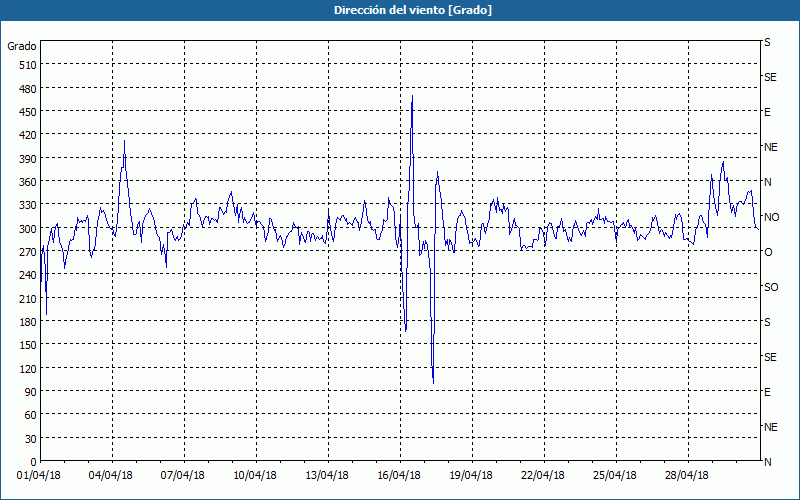
Task: Select the O compass direction label
Action: pos(768,252)
